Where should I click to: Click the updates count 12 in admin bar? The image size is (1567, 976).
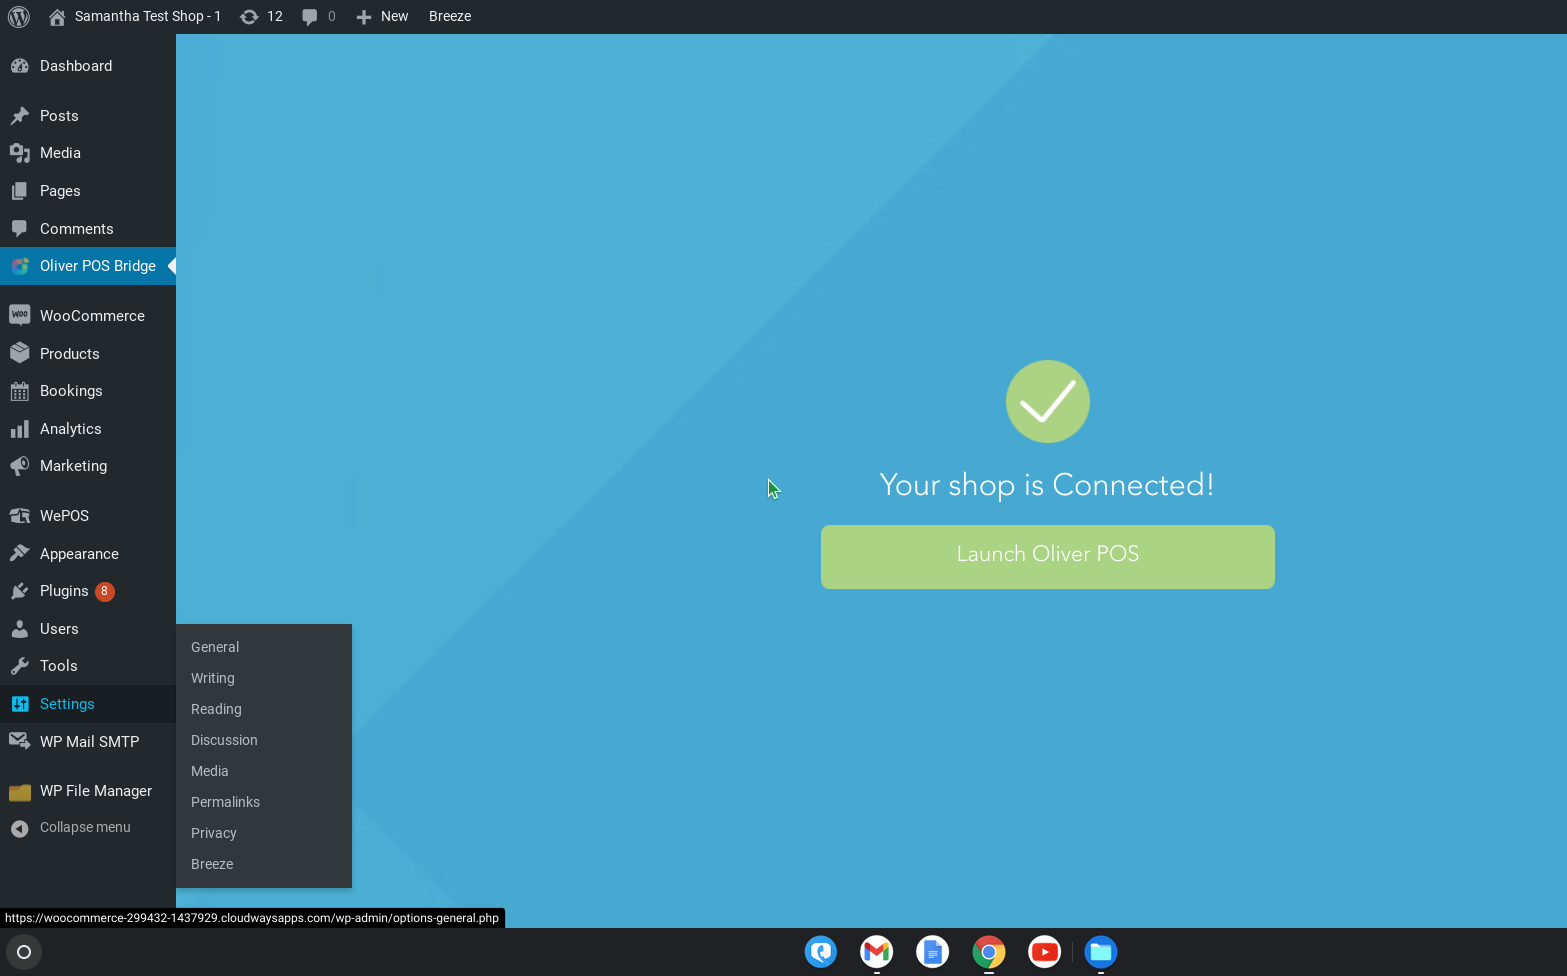point(275,17)
